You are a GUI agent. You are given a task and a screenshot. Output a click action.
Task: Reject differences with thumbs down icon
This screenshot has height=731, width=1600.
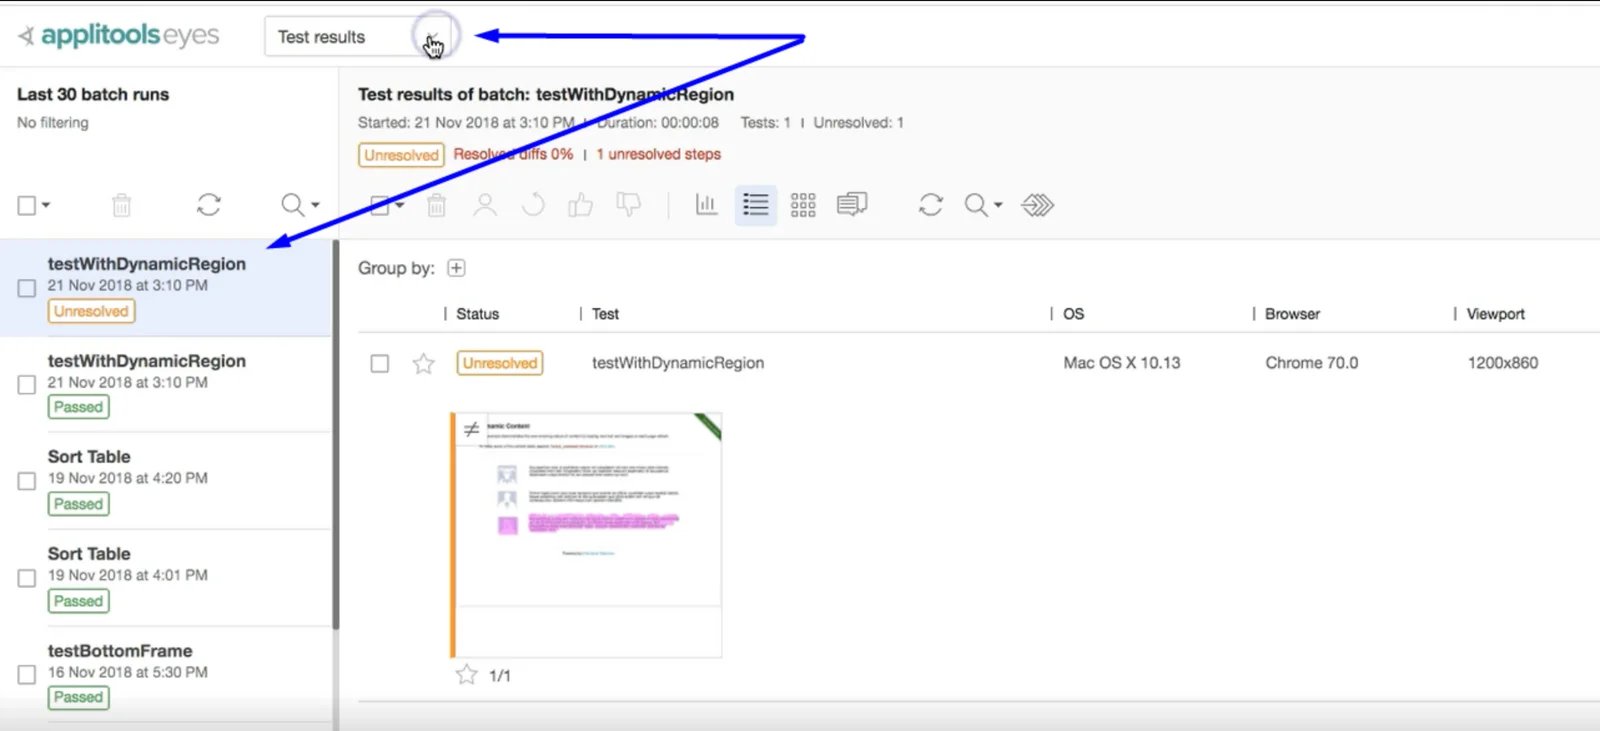pyautogui.click(x=628, y=205)
